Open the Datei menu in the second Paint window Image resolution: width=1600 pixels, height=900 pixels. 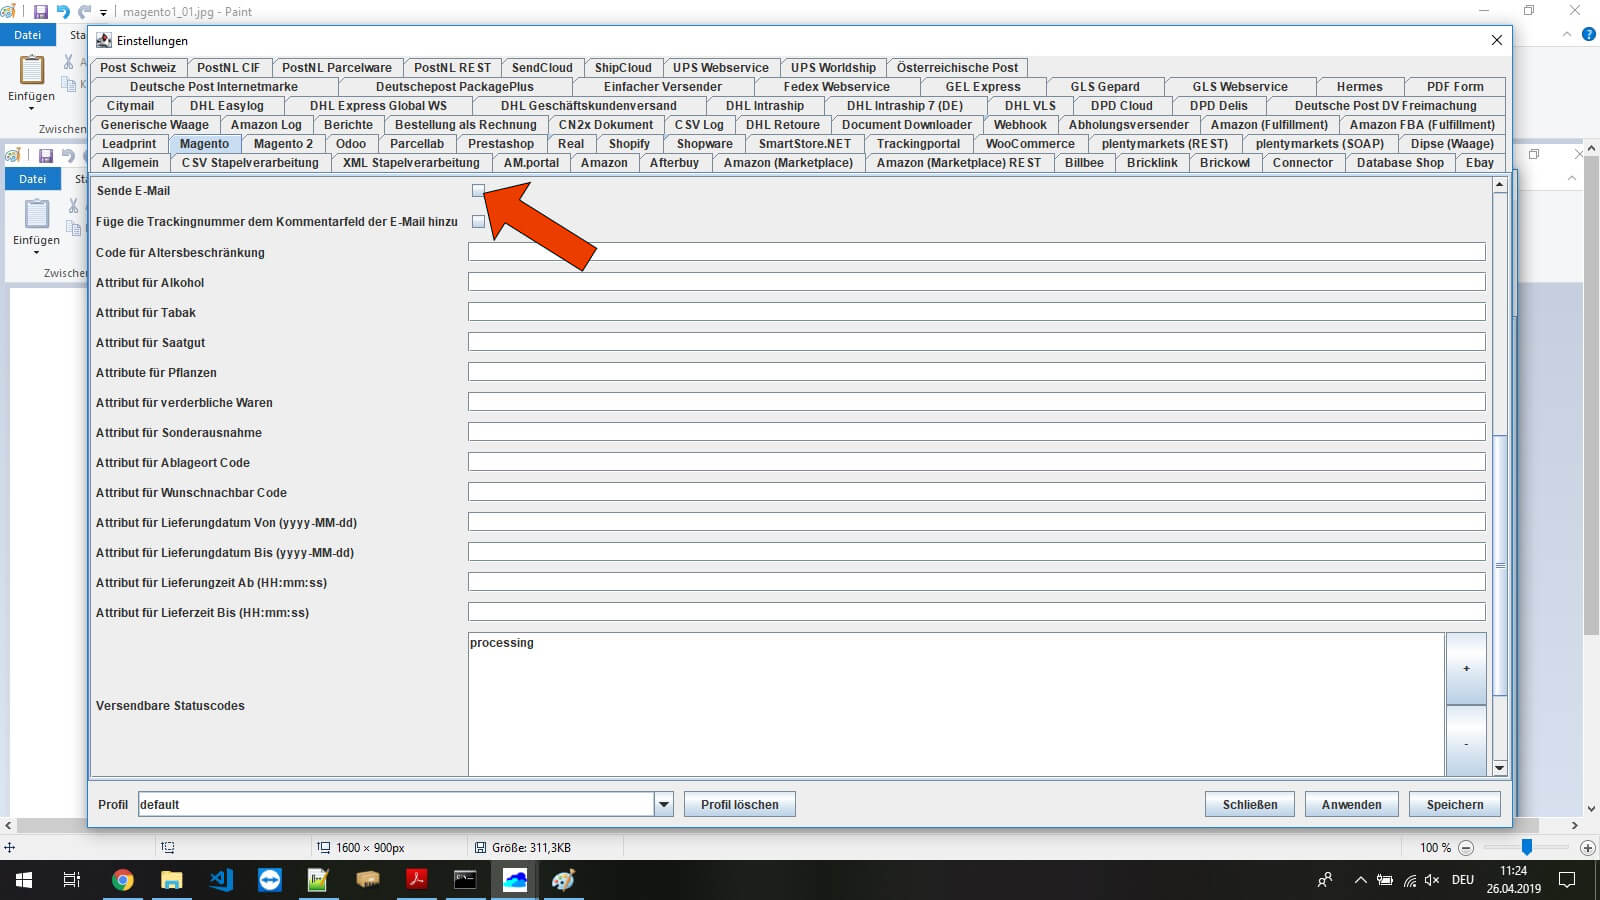pos(33,179)
